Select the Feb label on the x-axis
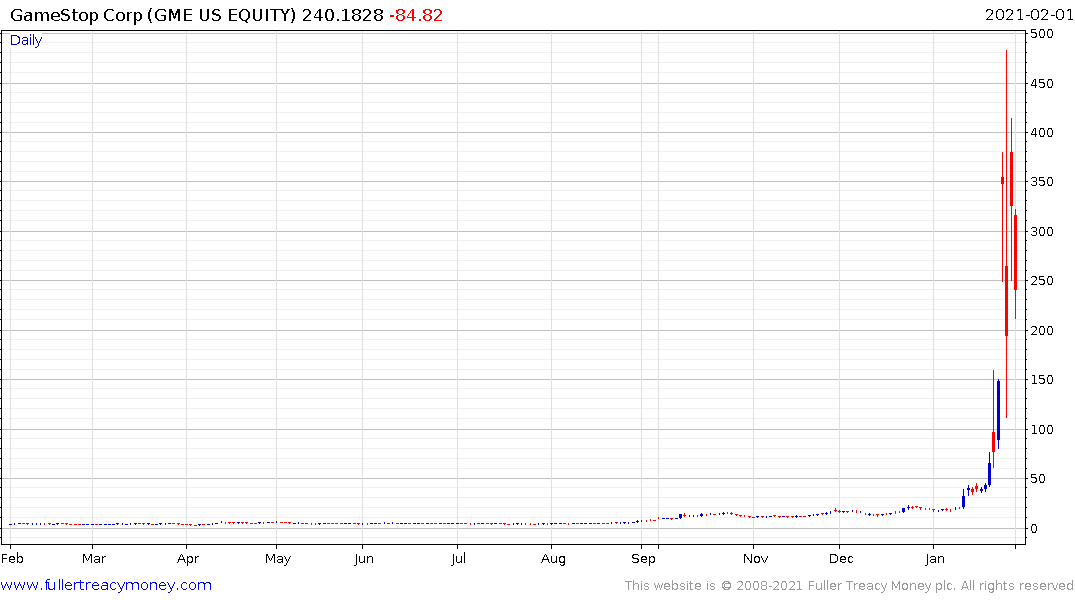 (x=12, y=558)
